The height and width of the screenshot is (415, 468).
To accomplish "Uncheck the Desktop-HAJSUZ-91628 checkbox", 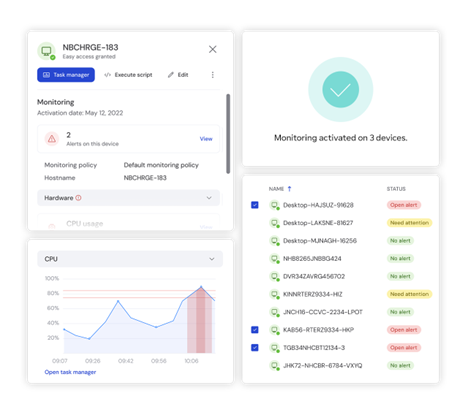I will click(x=255, y=205).
